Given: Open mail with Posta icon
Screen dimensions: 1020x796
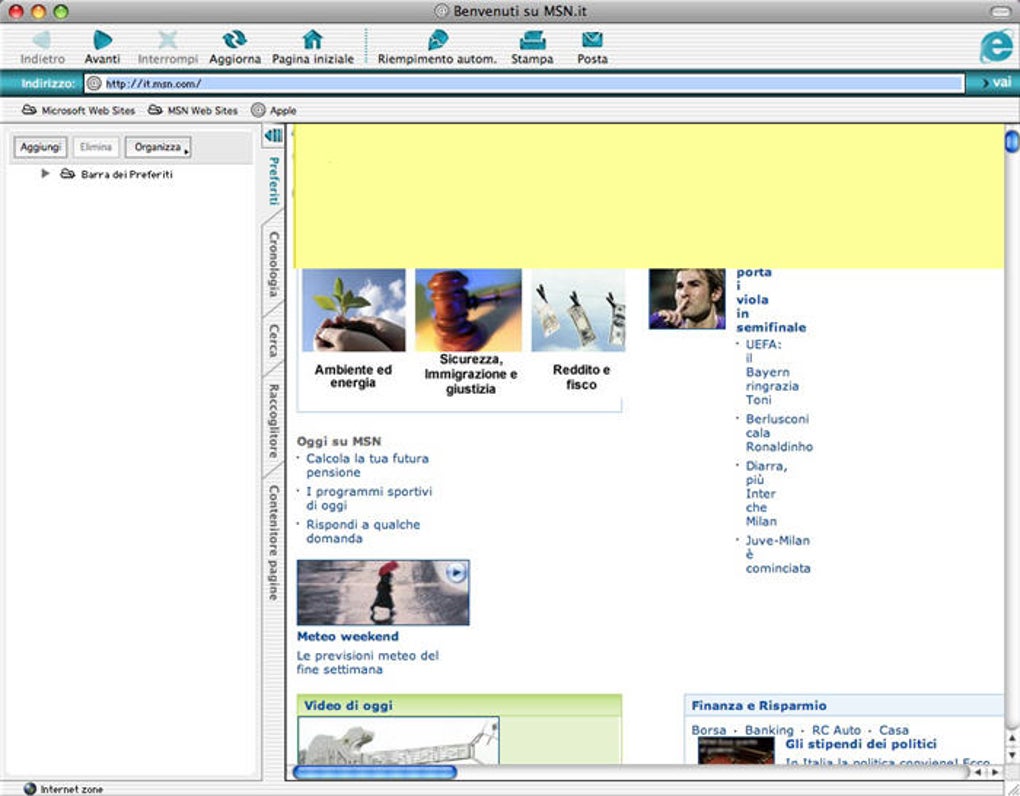Looking at the screenshot, I should 592,40.
